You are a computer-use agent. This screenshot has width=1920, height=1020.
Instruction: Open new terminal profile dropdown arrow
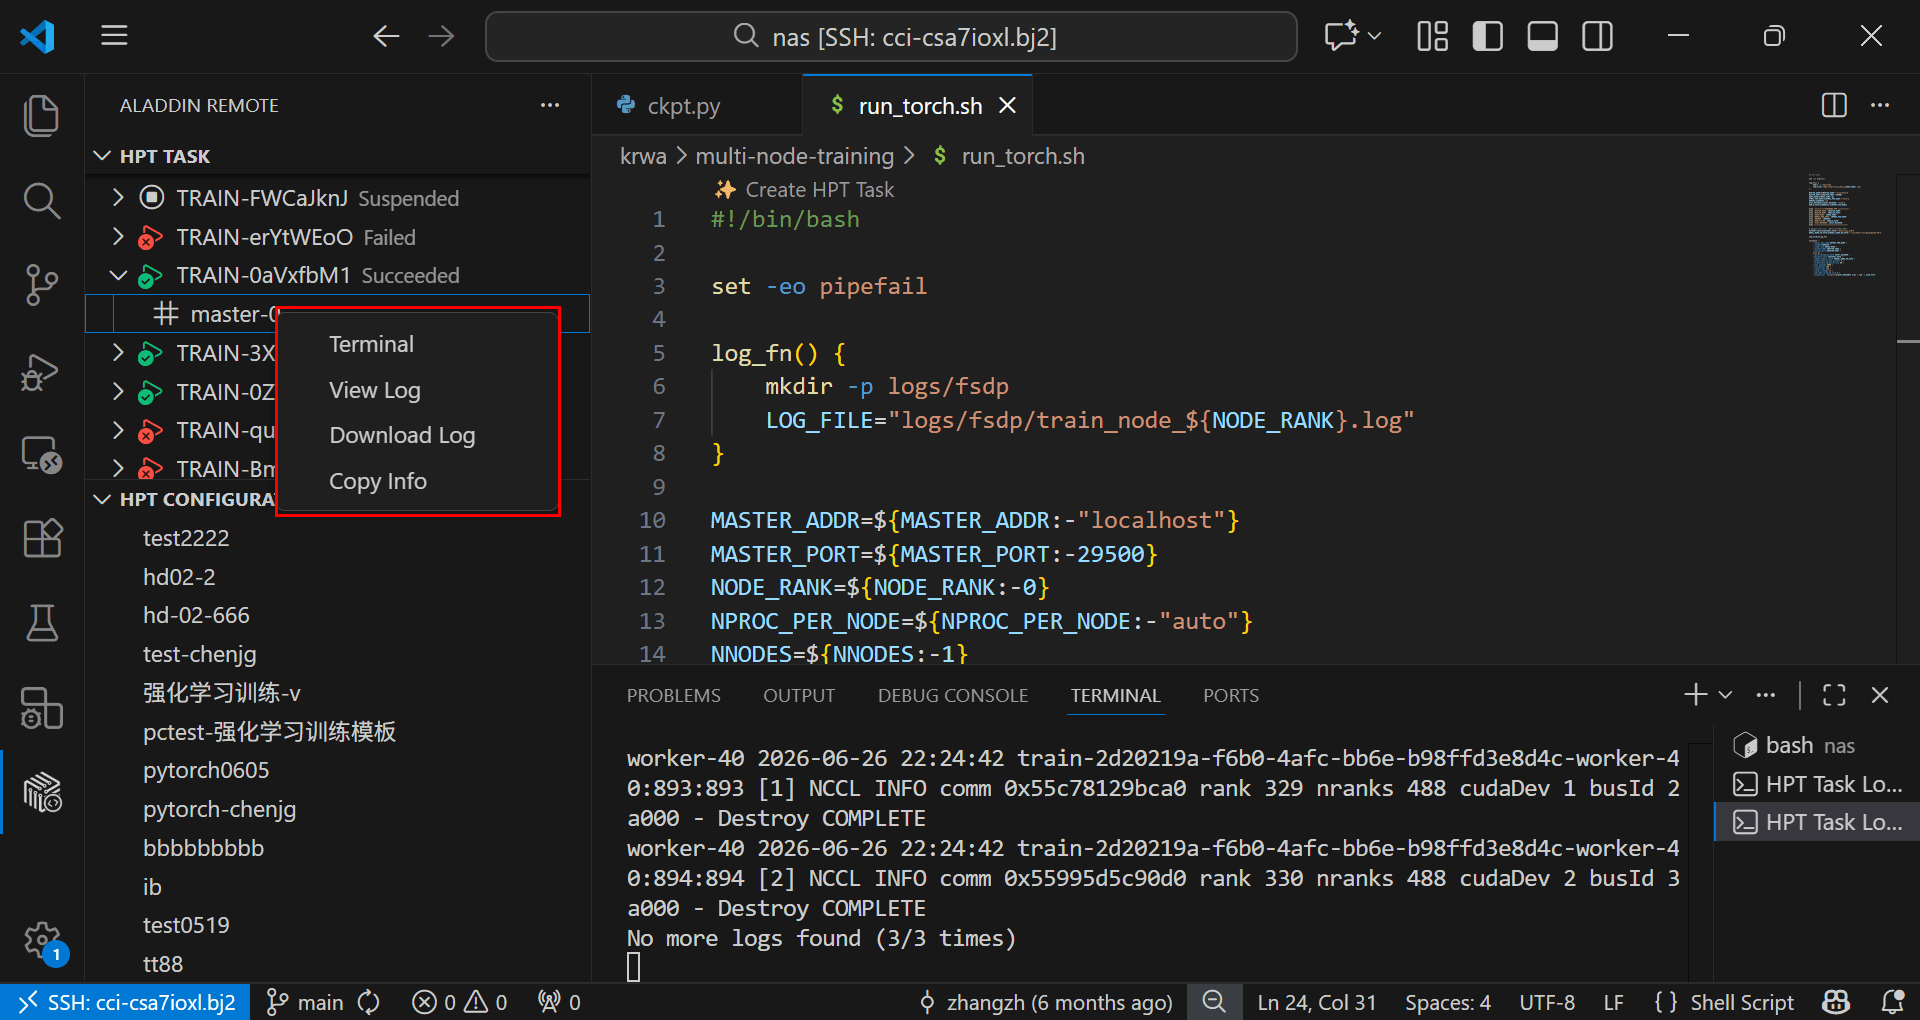[1725, 695]
